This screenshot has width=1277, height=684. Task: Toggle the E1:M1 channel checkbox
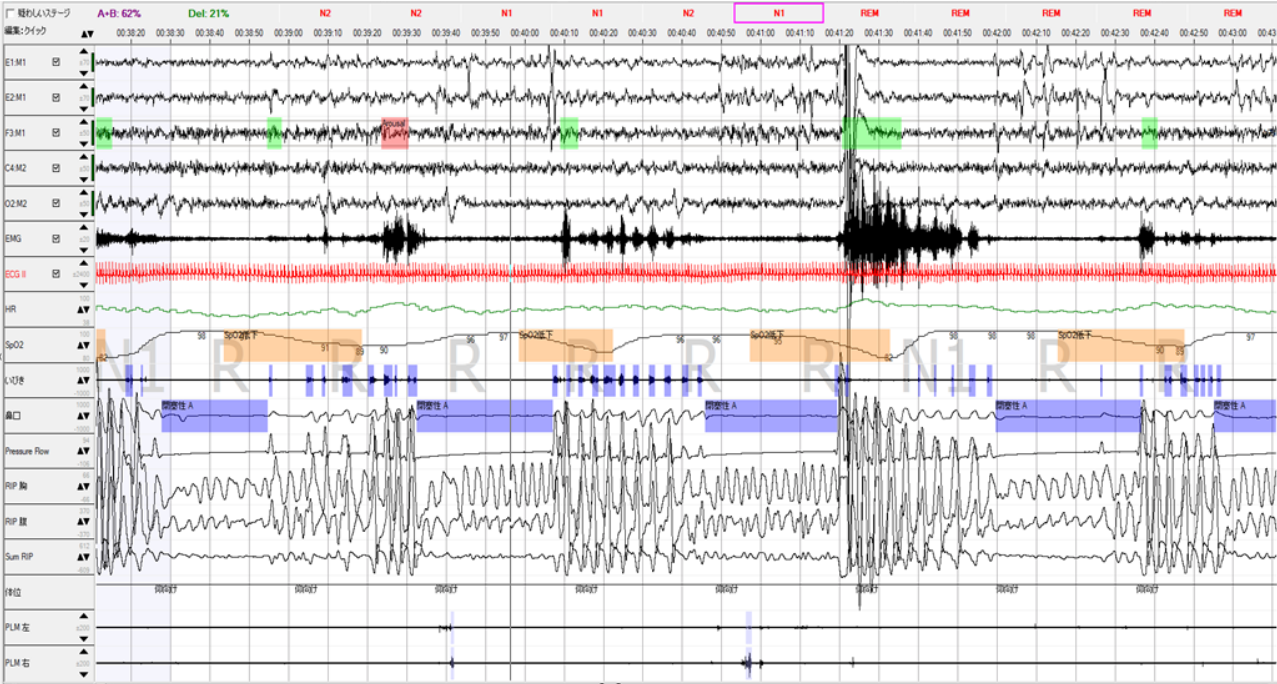pyautogui.click(x=56, y=62)
